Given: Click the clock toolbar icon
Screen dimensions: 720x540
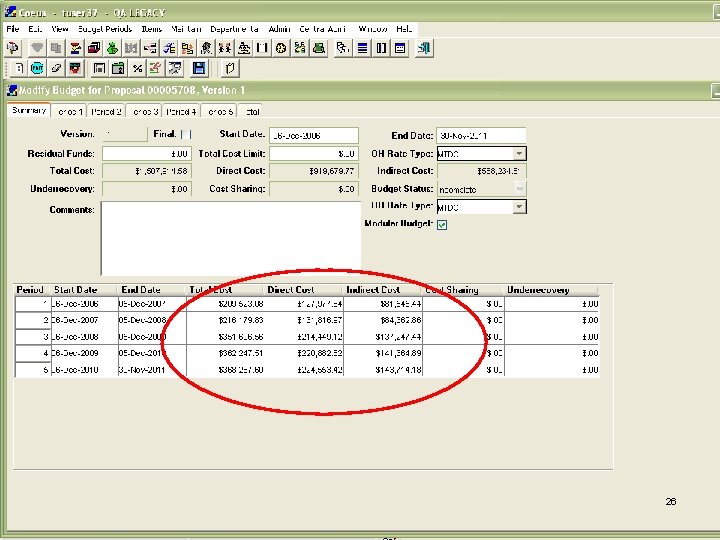Looking at the screenshot, I should (281, 48).
